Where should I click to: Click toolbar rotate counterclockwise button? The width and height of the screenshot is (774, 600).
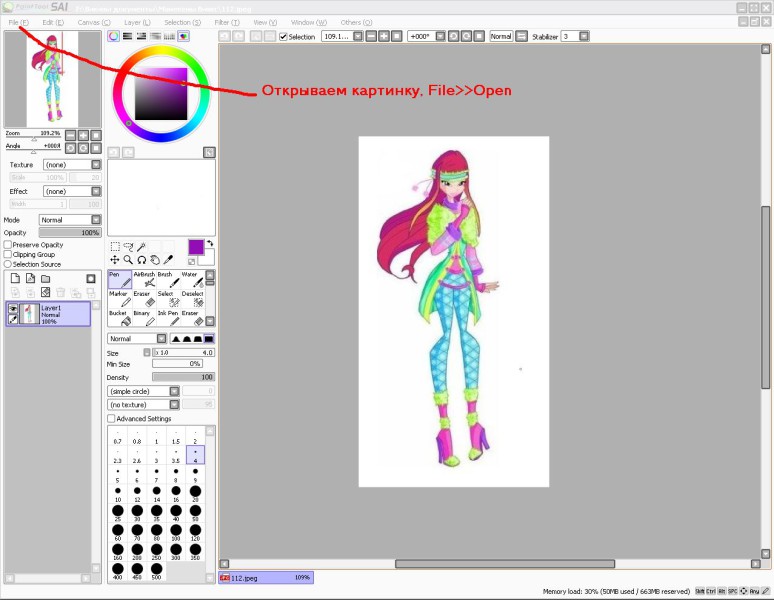click(x=454, y=37)
